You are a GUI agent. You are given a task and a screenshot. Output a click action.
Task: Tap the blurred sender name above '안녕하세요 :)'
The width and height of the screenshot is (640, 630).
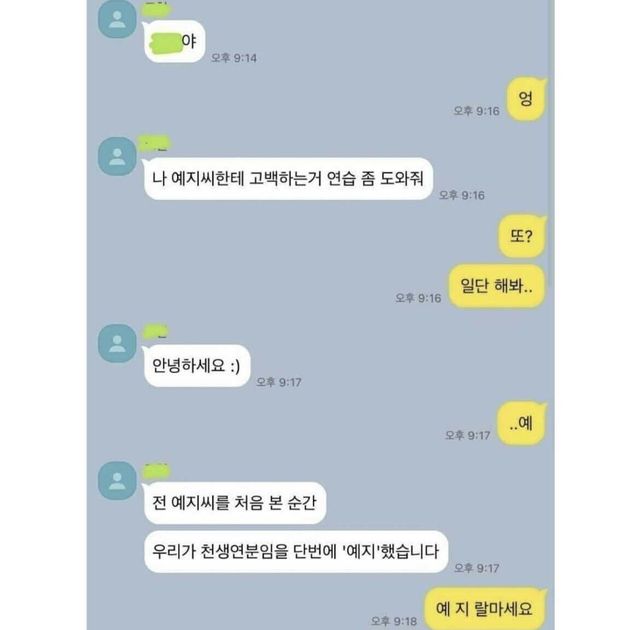click(x=155, y=331)
